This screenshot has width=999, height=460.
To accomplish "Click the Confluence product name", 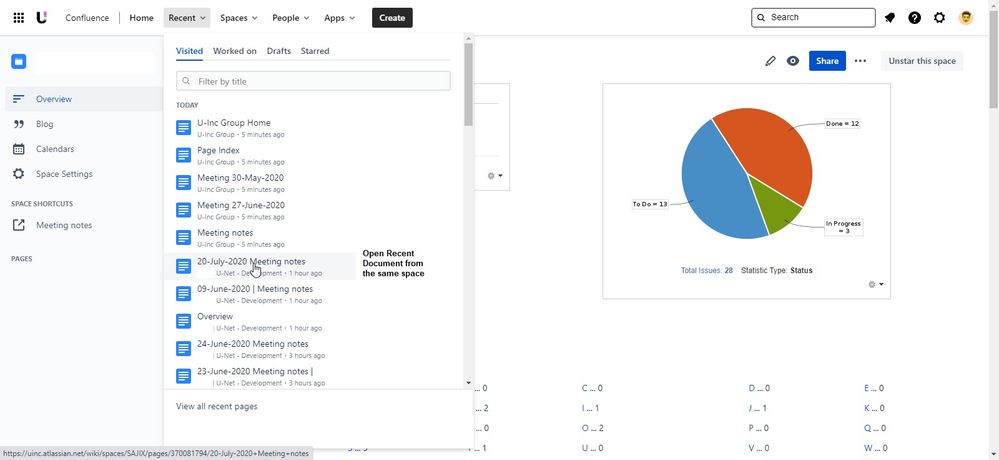I will pyautogui.click(x=87, y=18).
